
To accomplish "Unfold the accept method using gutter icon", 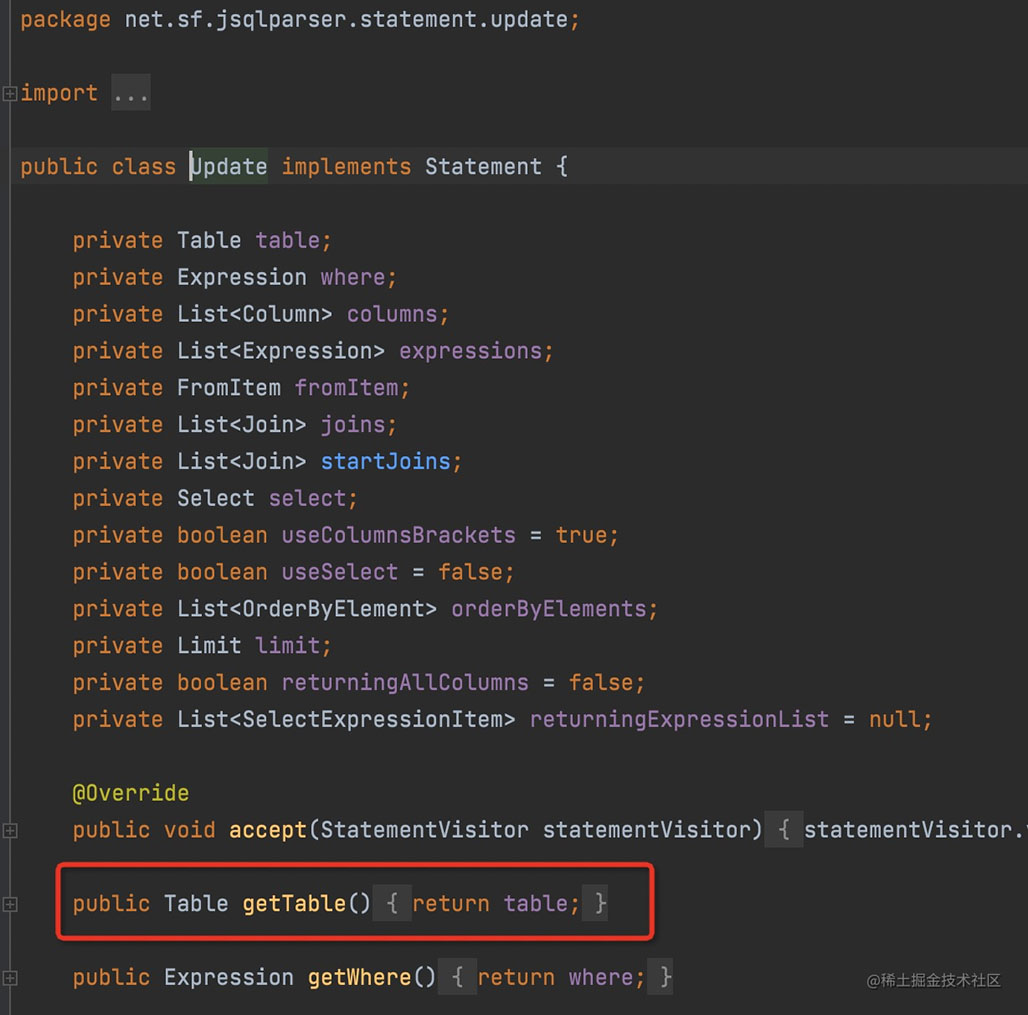I will click(x=9, y=830).
